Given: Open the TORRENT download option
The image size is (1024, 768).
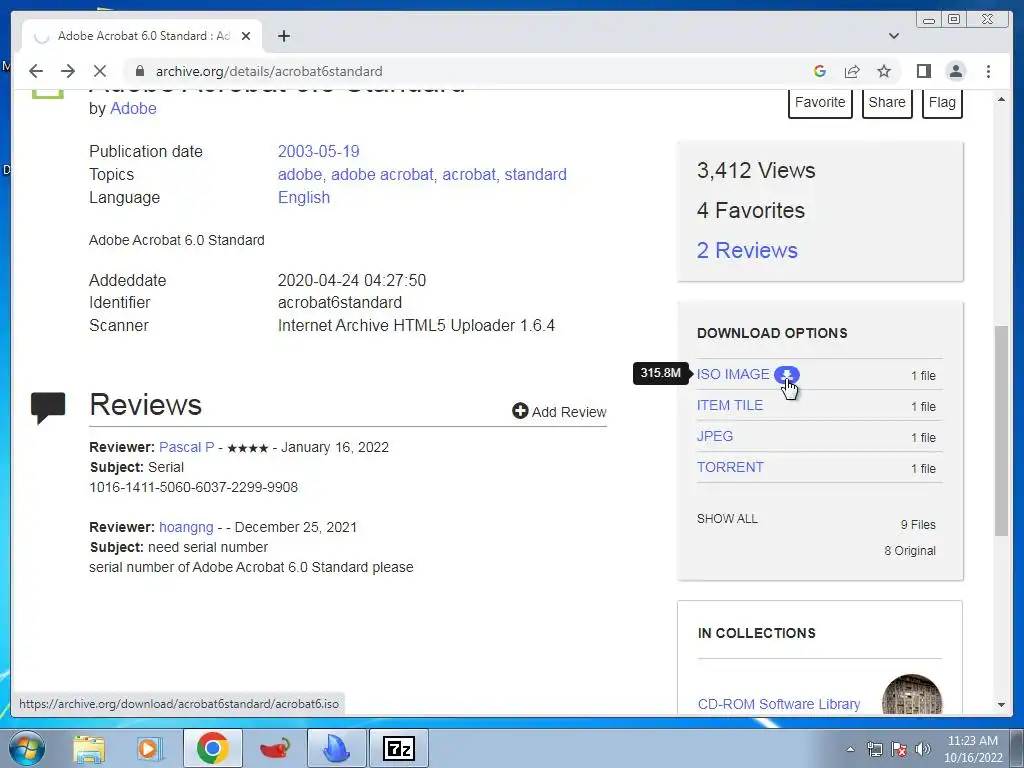Looking at the screenshot, I should (x=730, y=467).
